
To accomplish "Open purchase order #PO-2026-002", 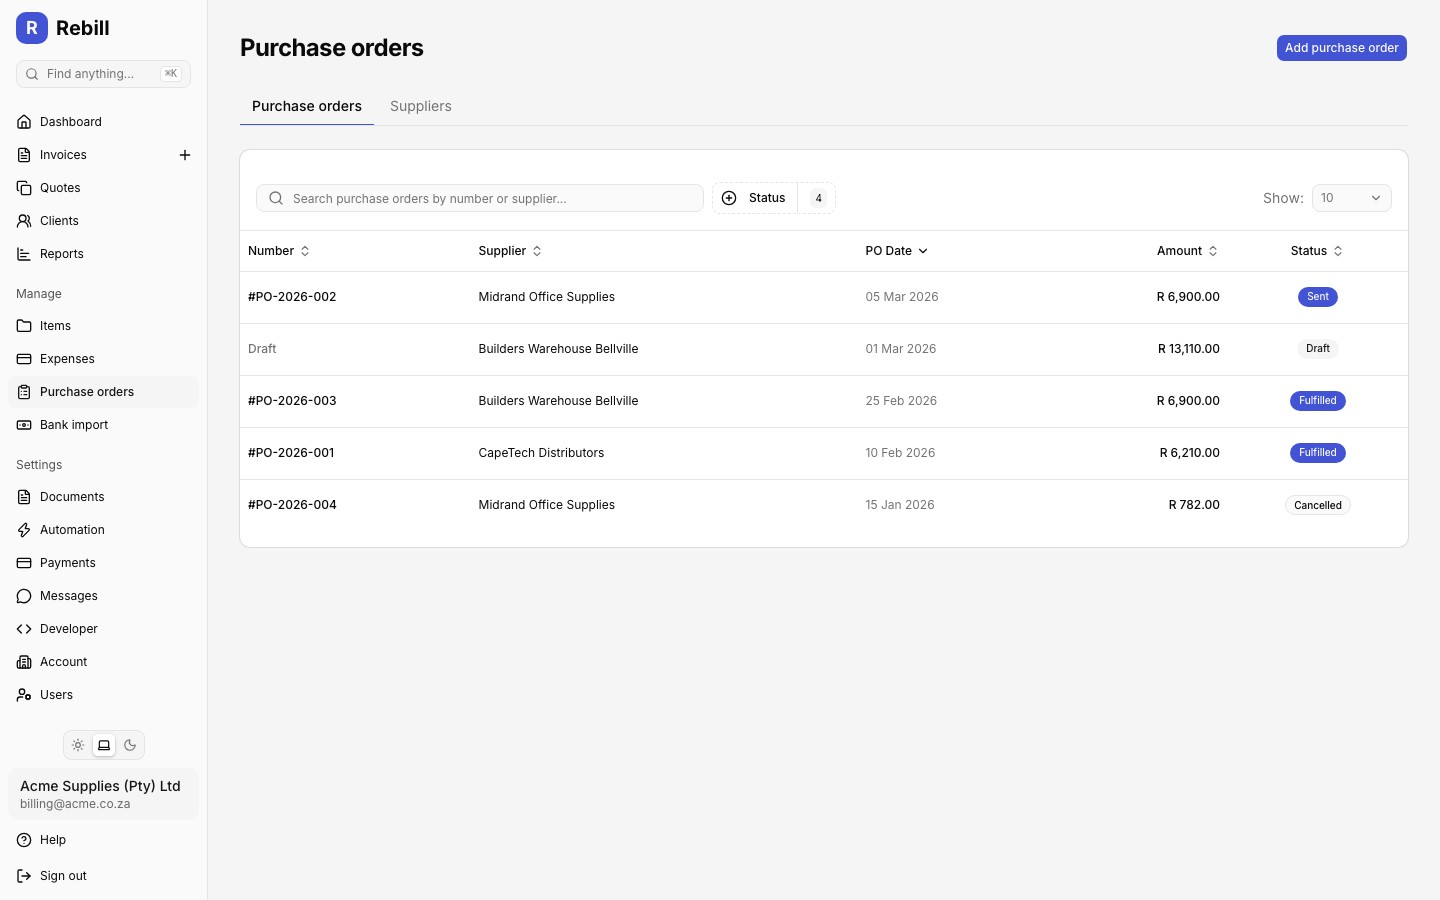I will pyautogui.click(x=292, y=297).
